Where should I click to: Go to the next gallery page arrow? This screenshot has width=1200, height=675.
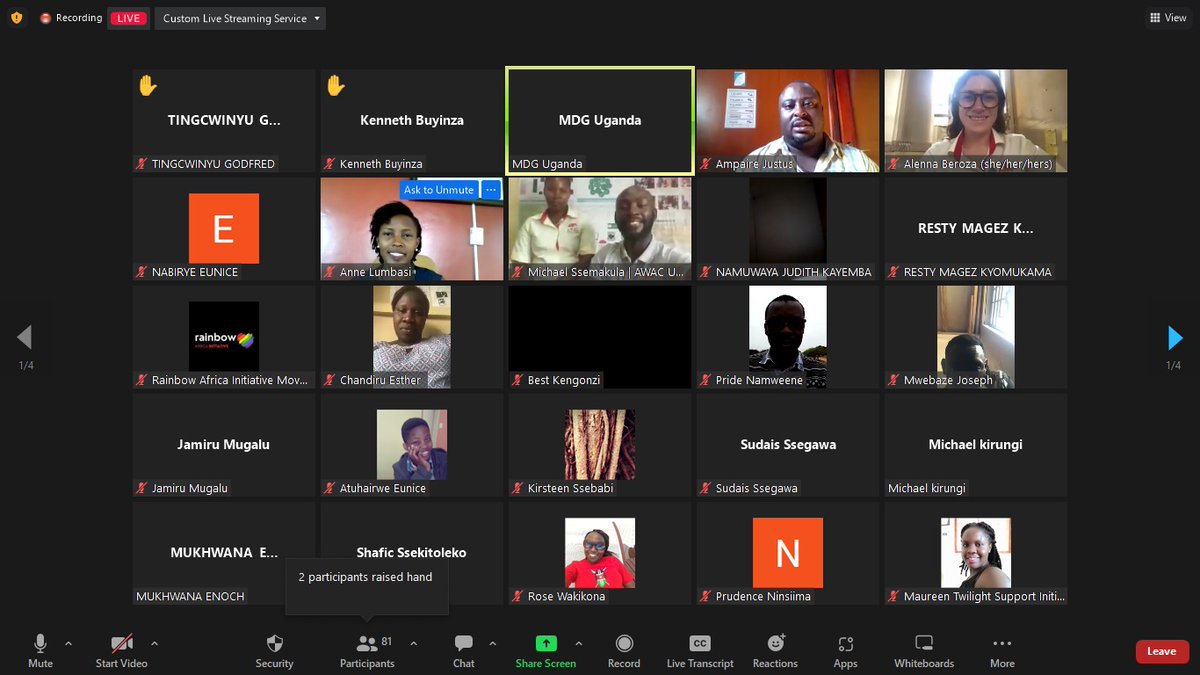1175,338
